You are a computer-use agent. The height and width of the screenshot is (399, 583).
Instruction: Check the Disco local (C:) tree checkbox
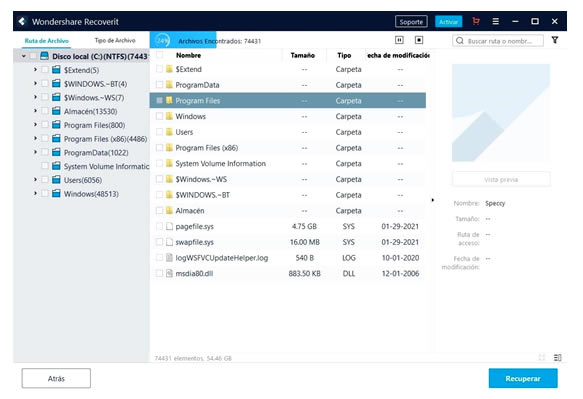pos(33,56)
